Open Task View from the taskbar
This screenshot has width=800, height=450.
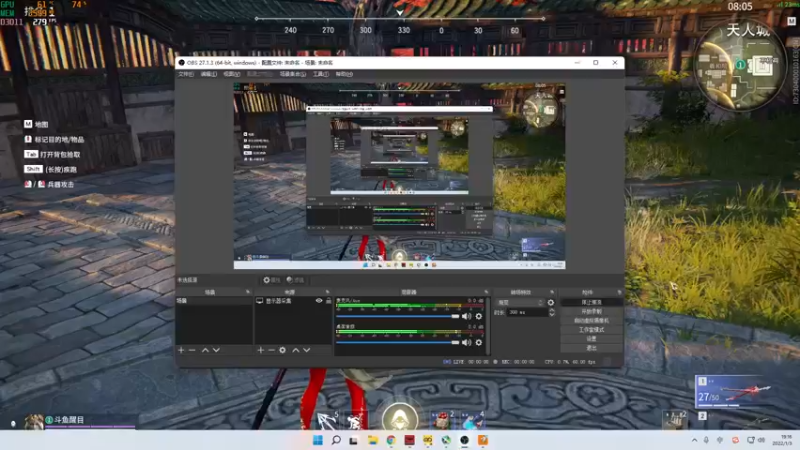pos(354,440)
